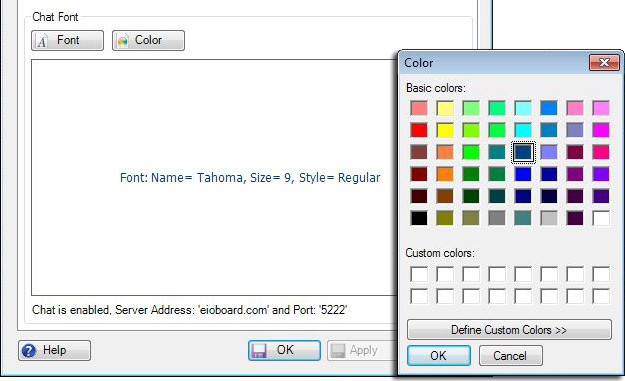Pick the pale yellow swatch in top row
This screenshot has height=381, width=625.
[x=445, y=108]
